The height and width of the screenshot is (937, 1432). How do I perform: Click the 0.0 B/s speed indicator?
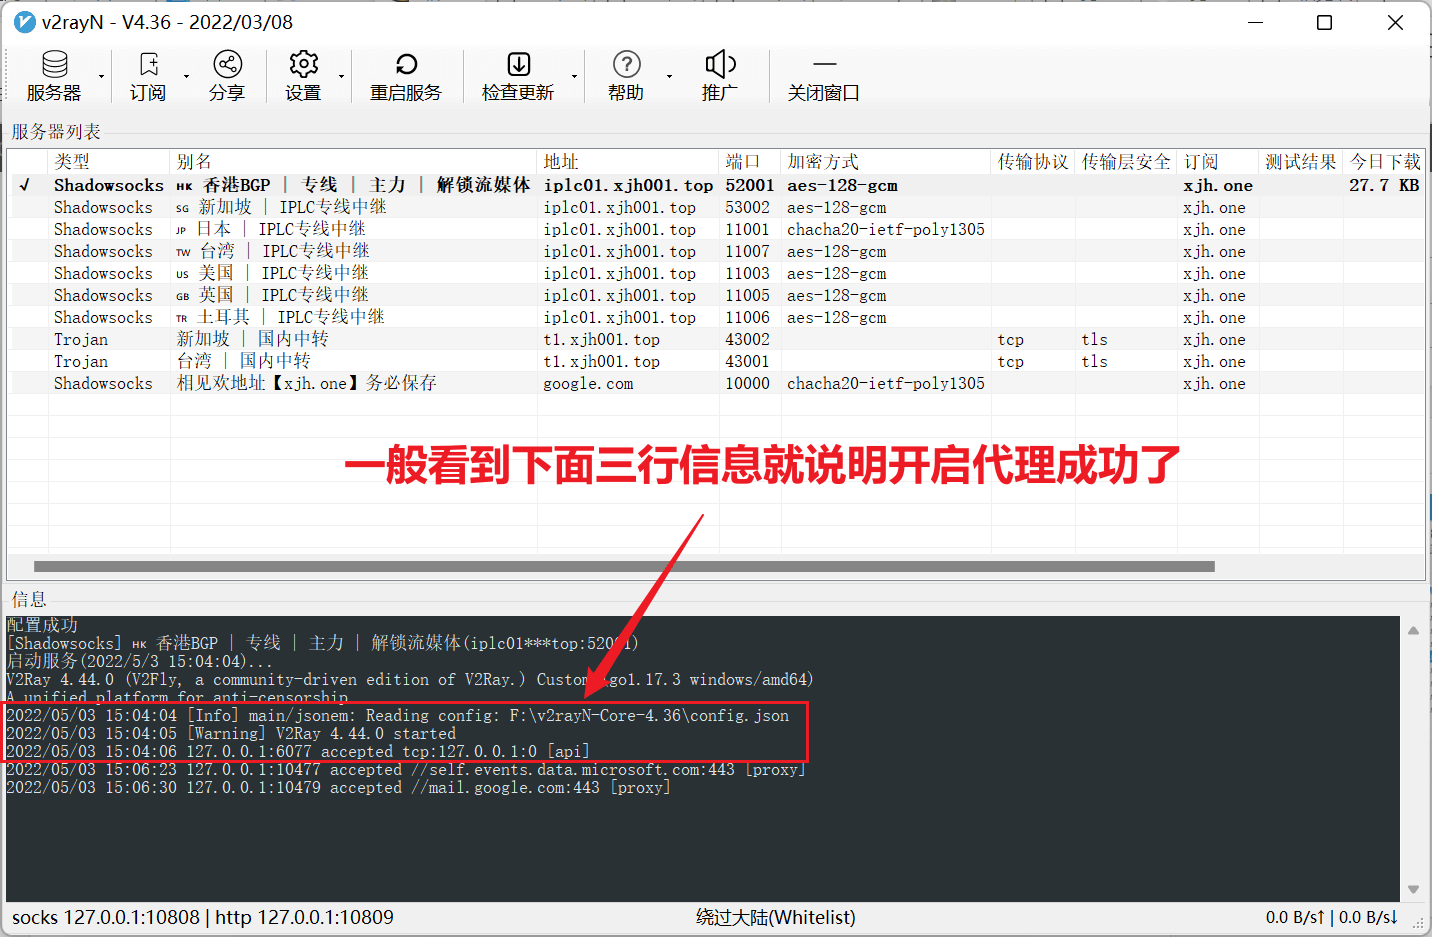1332,917
